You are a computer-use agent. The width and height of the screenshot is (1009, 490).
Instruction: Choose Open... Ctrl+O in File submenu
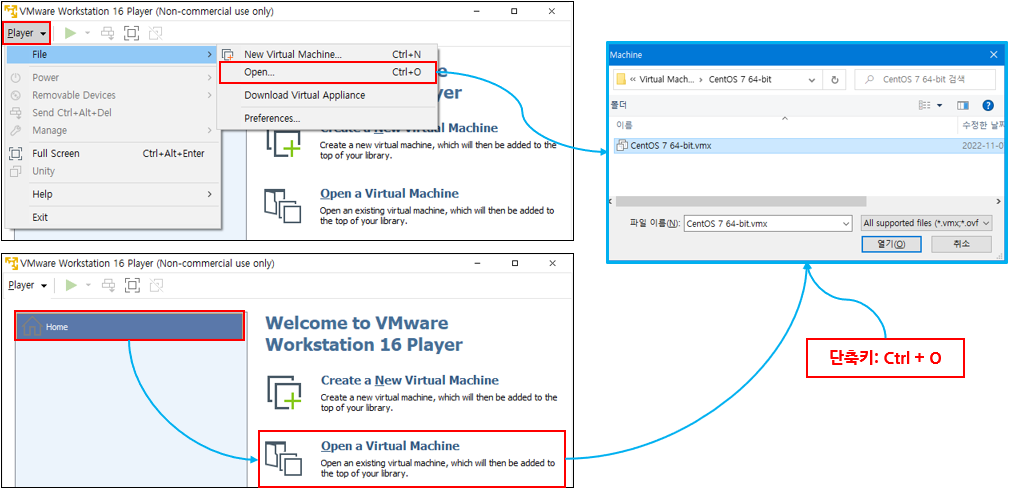point(328,73)
